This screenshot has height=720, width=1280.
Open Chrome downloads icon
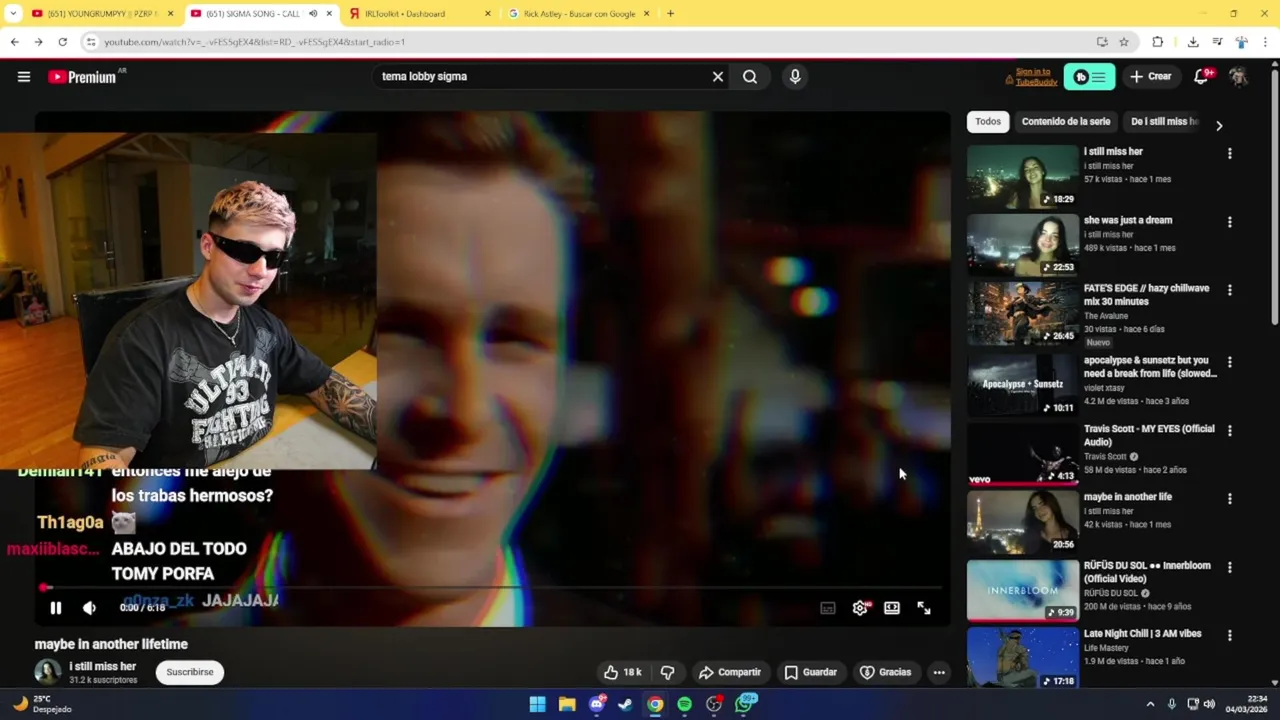[x=1193, y=42]
